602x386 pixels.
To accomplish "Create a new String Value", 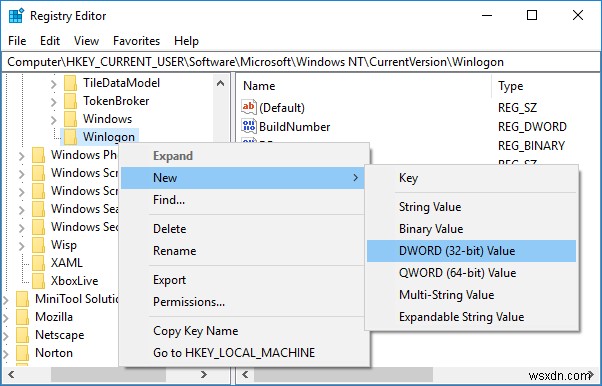I will pyautogui.click(x=471, y=207).
